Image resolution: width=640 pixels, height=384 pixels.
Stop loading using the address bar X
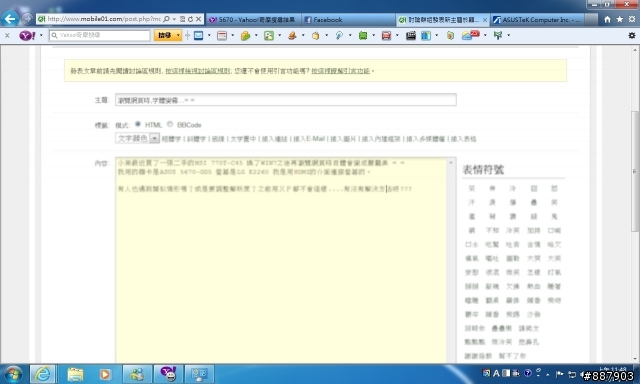pyautogui.click(x=198, y=19)
